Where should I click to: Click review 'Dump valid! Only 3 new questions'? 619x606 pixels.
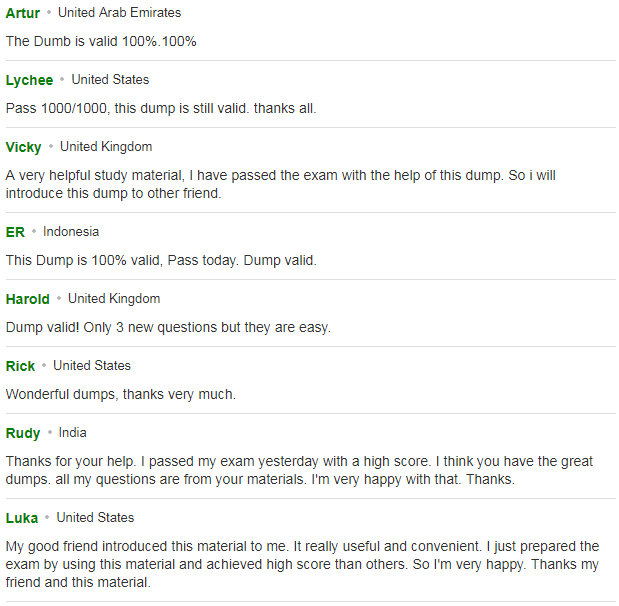(x=168, y=328)
